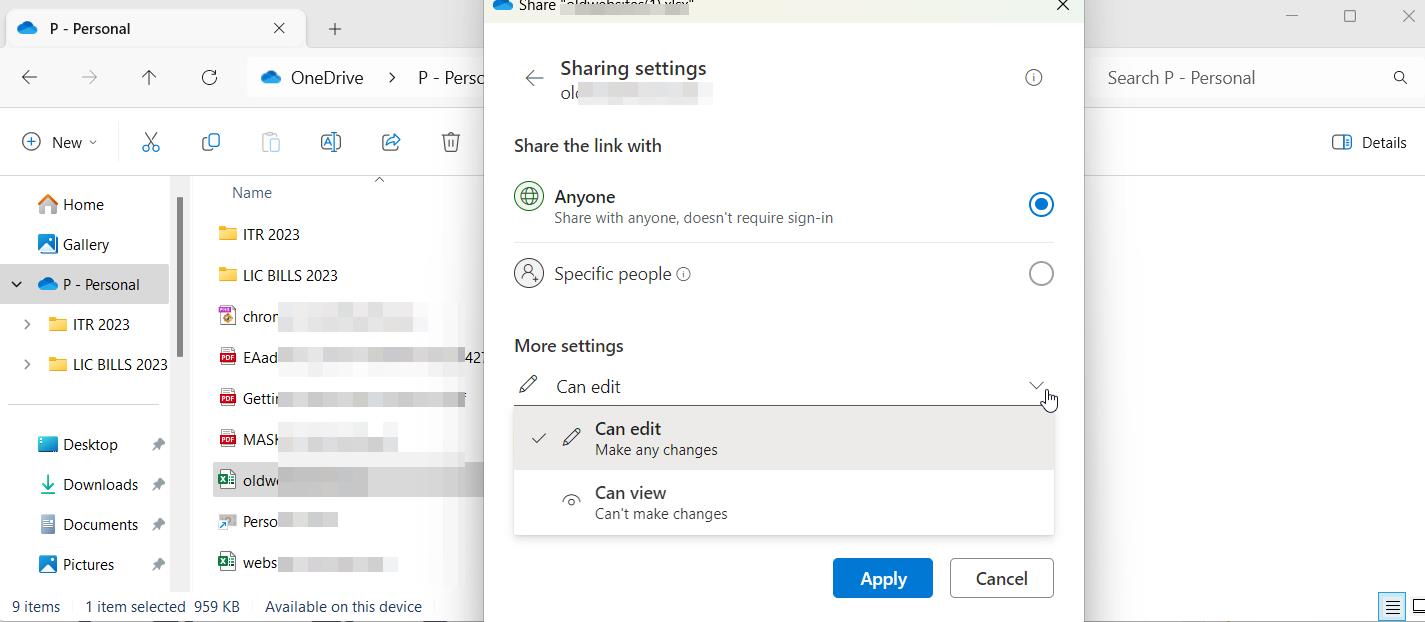Collapse the Can edit permissions dropdown
1425x622 pixels.
(1036, 386)
